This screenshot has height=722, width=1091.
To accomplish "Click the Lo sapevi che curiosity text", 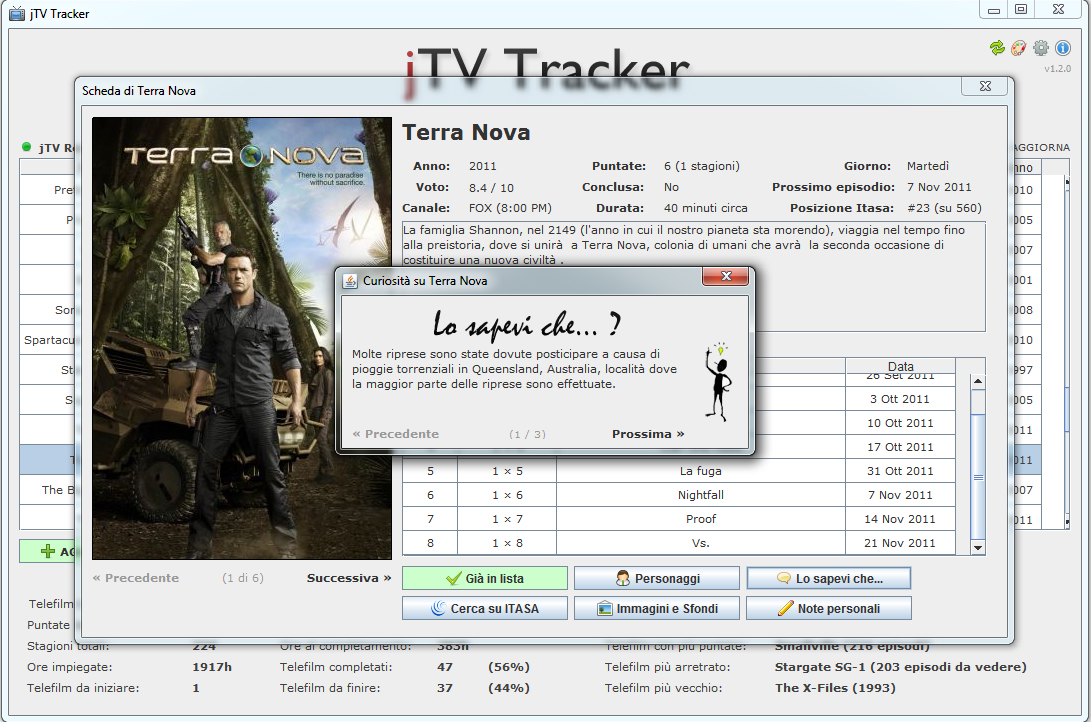I will coord(514,369).
